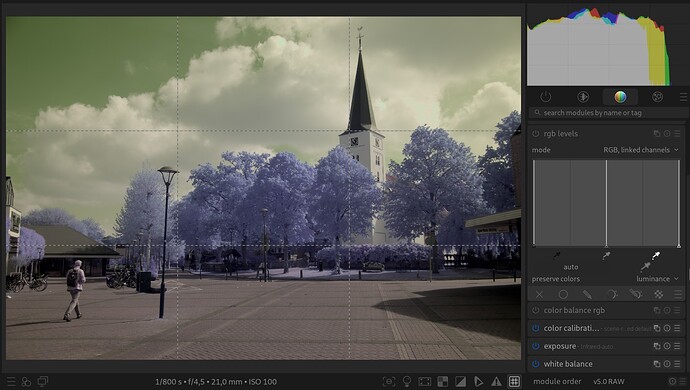
Task: Collapse the rgb levels module header
Action: click(x=561, y=134)
